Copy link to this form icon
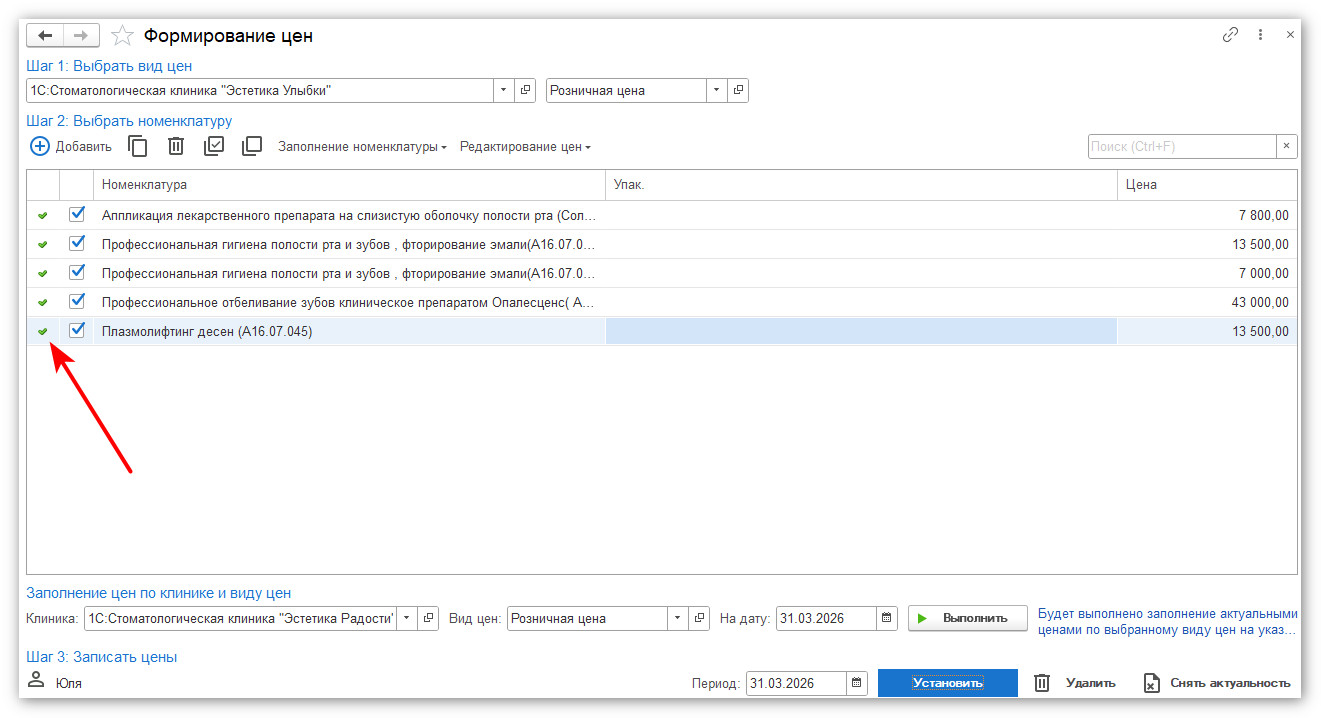Viewport: 1321px width, 718px height. point(1230,35)
